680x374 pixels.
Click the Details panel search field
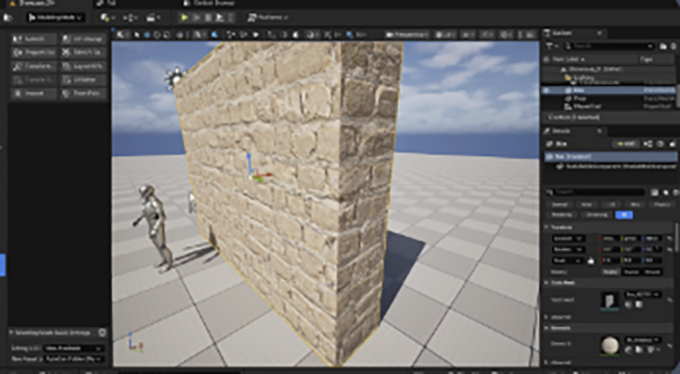(596, 192)
